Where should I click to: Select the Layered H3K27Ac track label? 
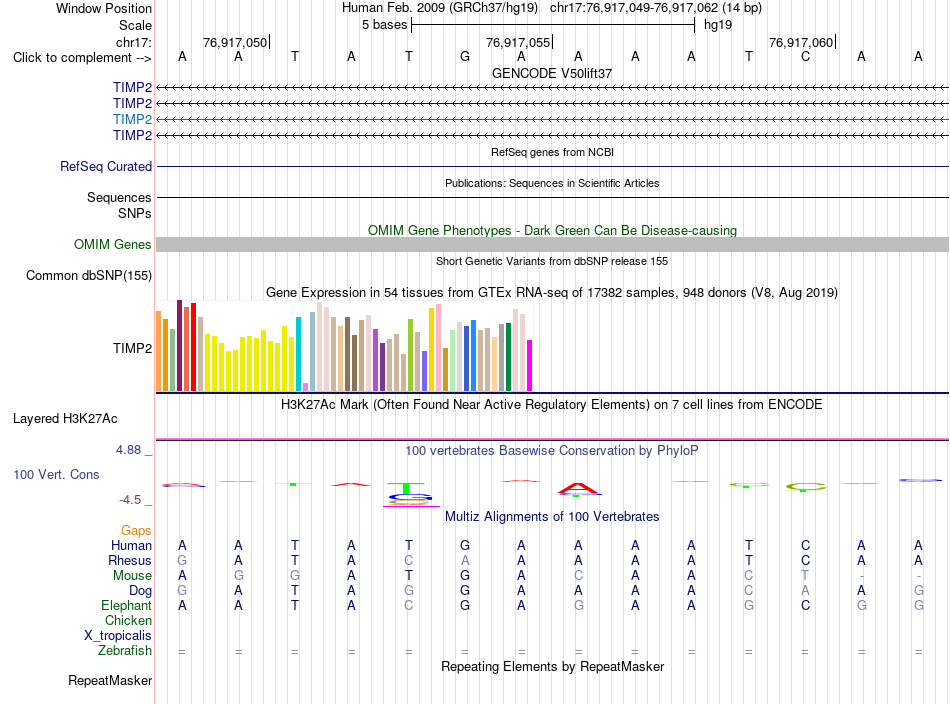pyautogui.click(x=65, y=419)
